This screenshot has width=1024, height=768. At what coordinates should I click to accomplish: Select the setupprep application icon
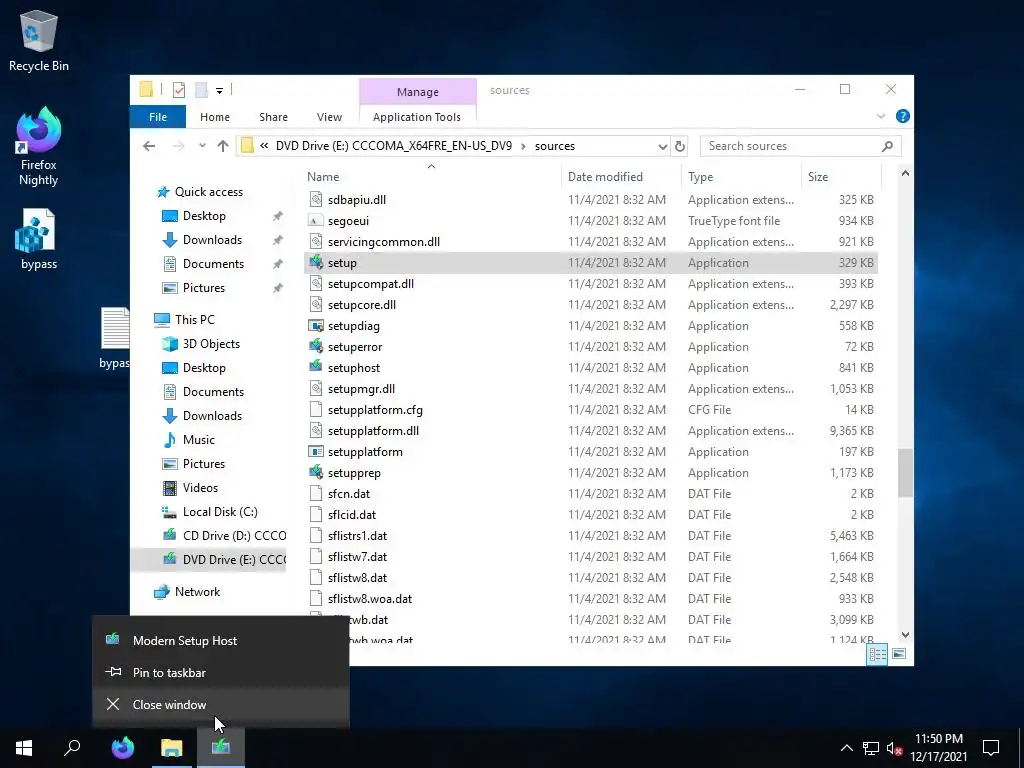[x=316, y=472]
